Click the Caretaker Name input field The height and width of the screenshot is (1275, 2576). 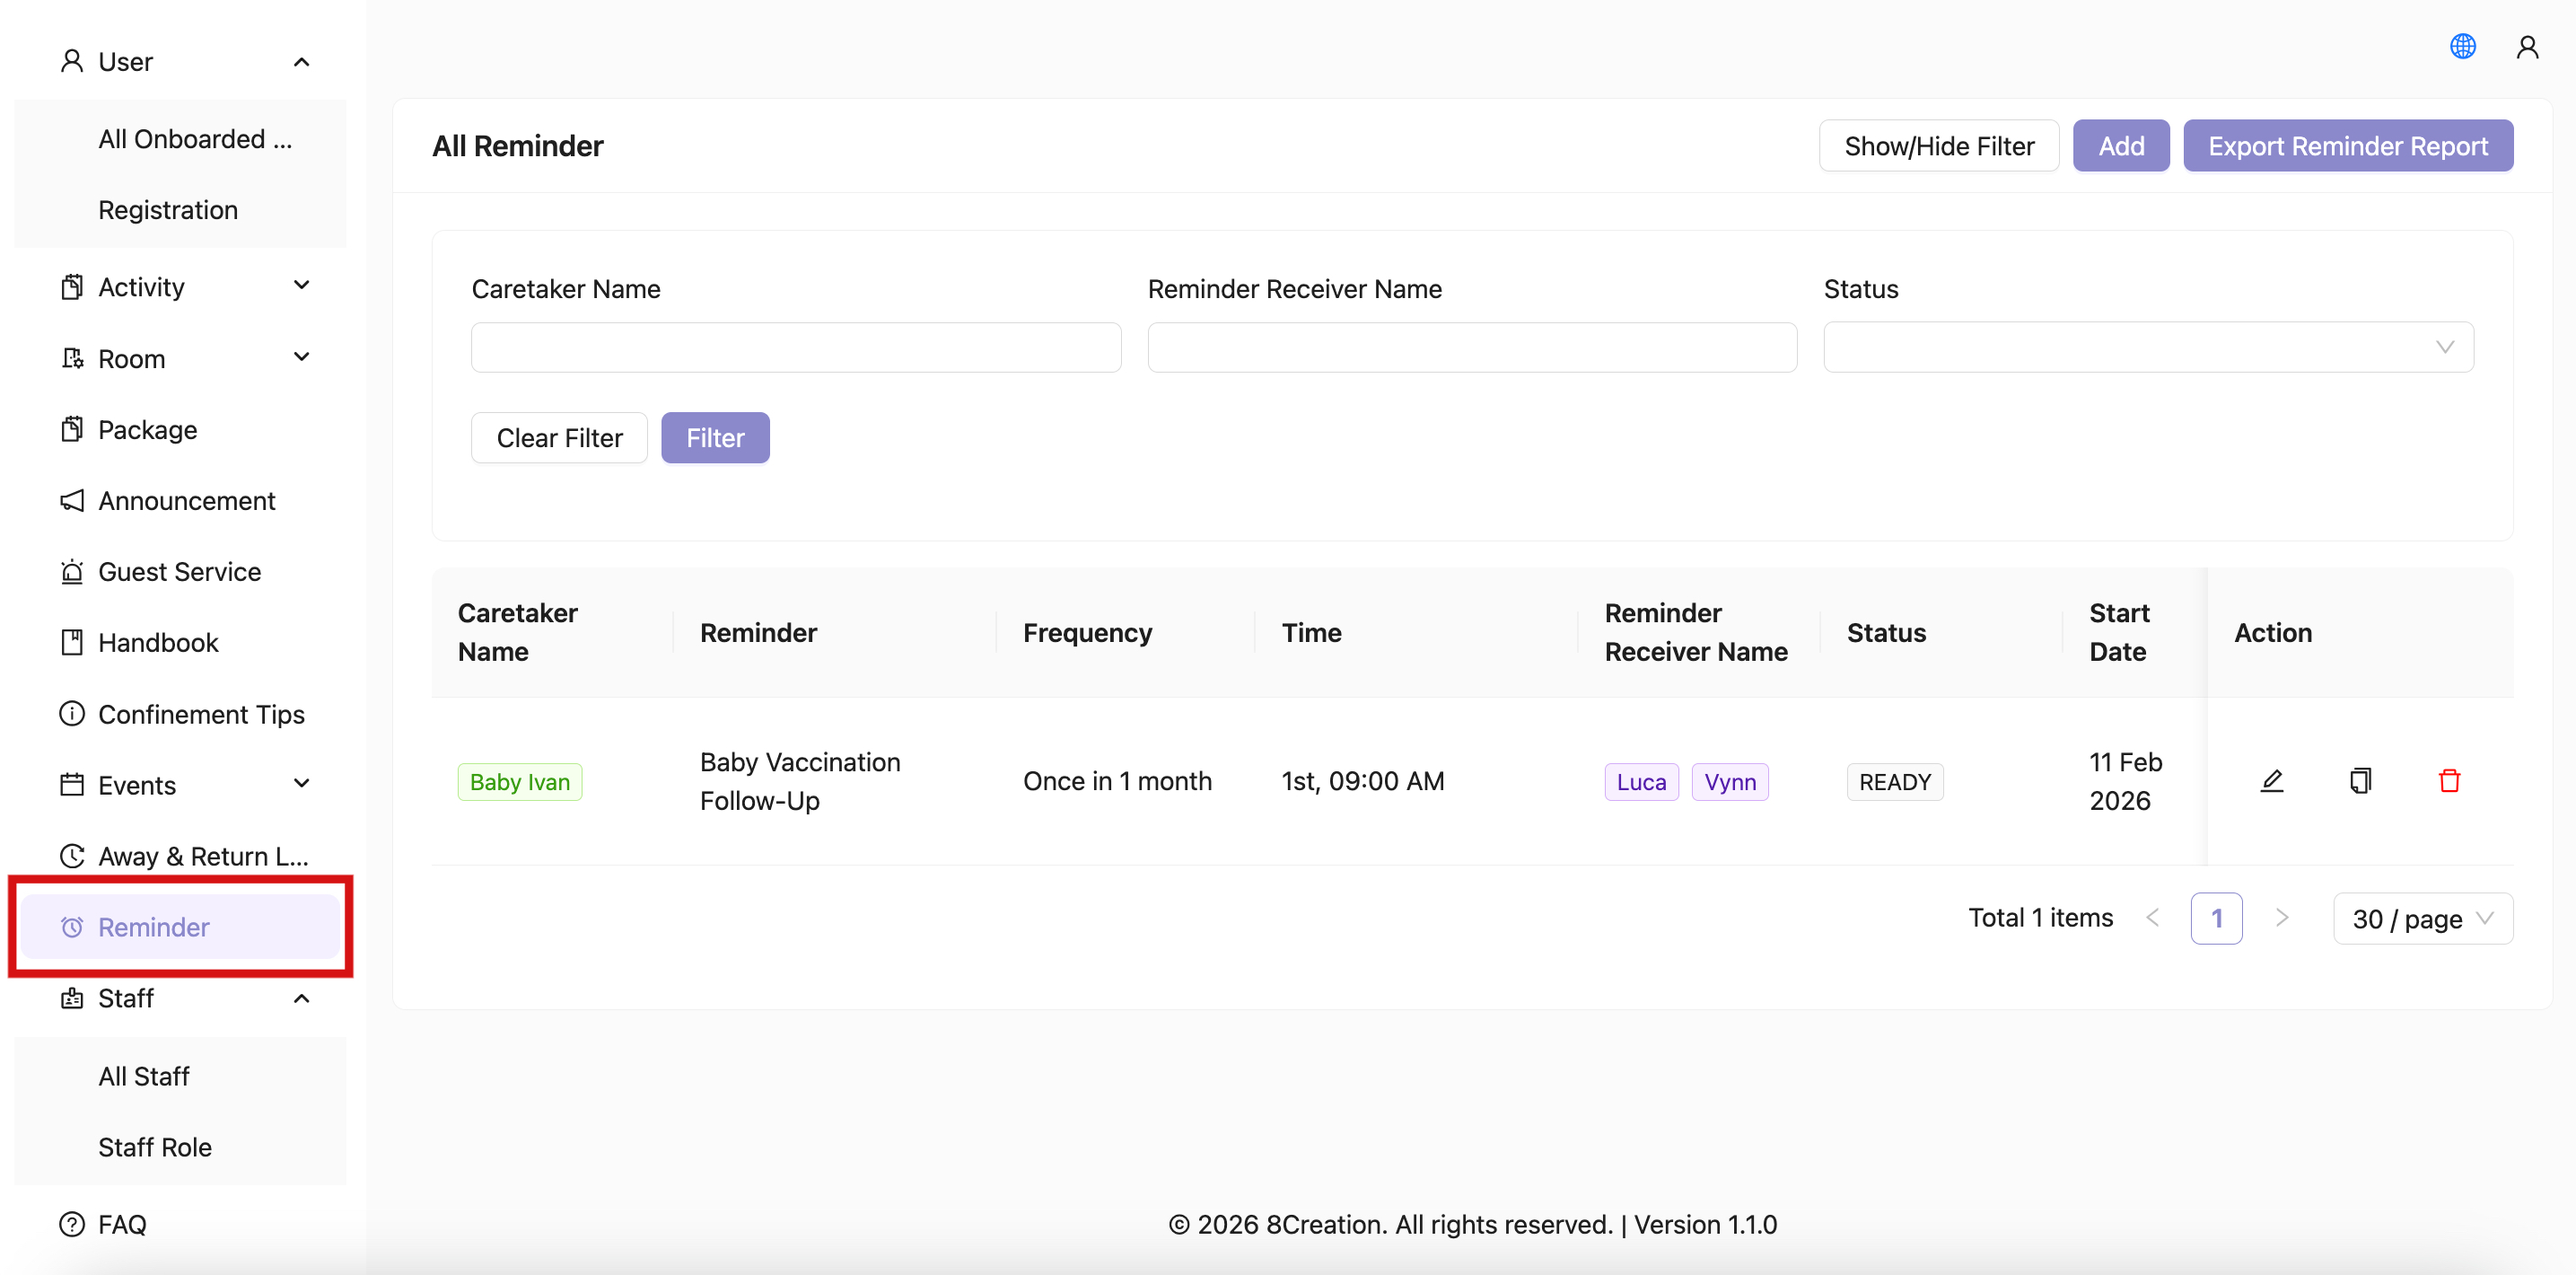point(795,347)
